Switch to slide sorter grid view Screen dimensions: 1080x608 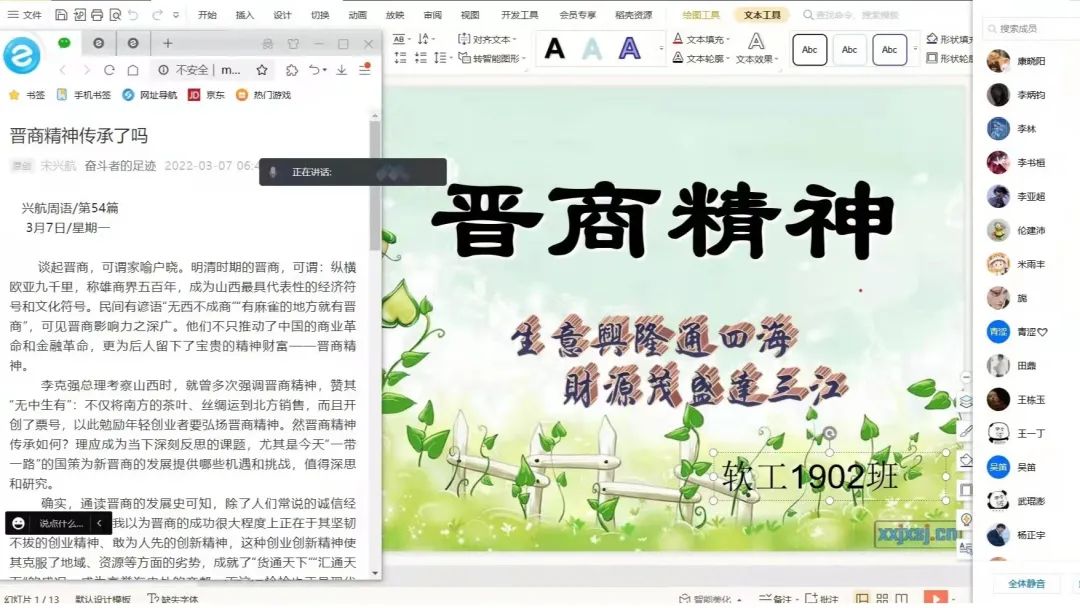pos(882,599)
